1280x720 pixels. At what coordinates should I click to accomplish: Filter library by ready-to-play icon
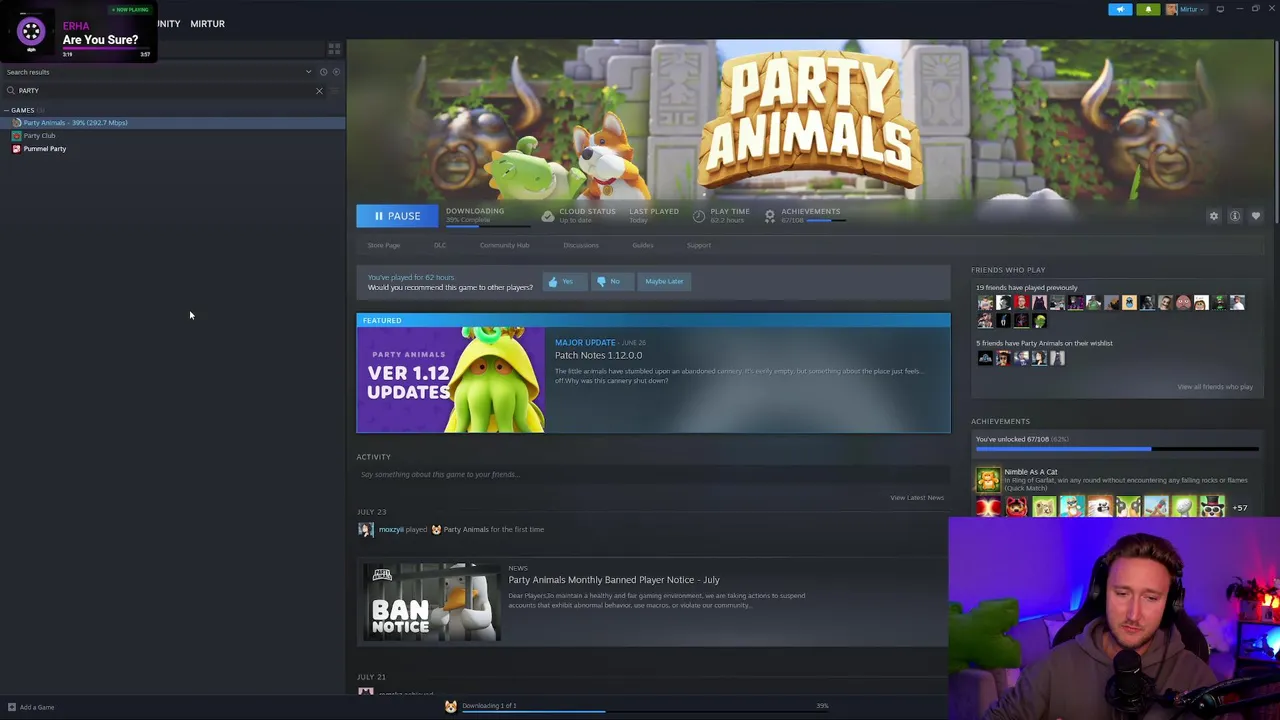pos(336,72)
